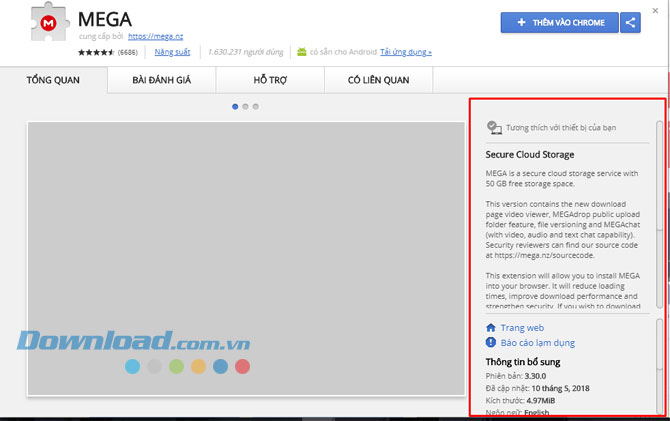
Task: Switch to the TỔNG QUAN tab
Action: [53, 80]
